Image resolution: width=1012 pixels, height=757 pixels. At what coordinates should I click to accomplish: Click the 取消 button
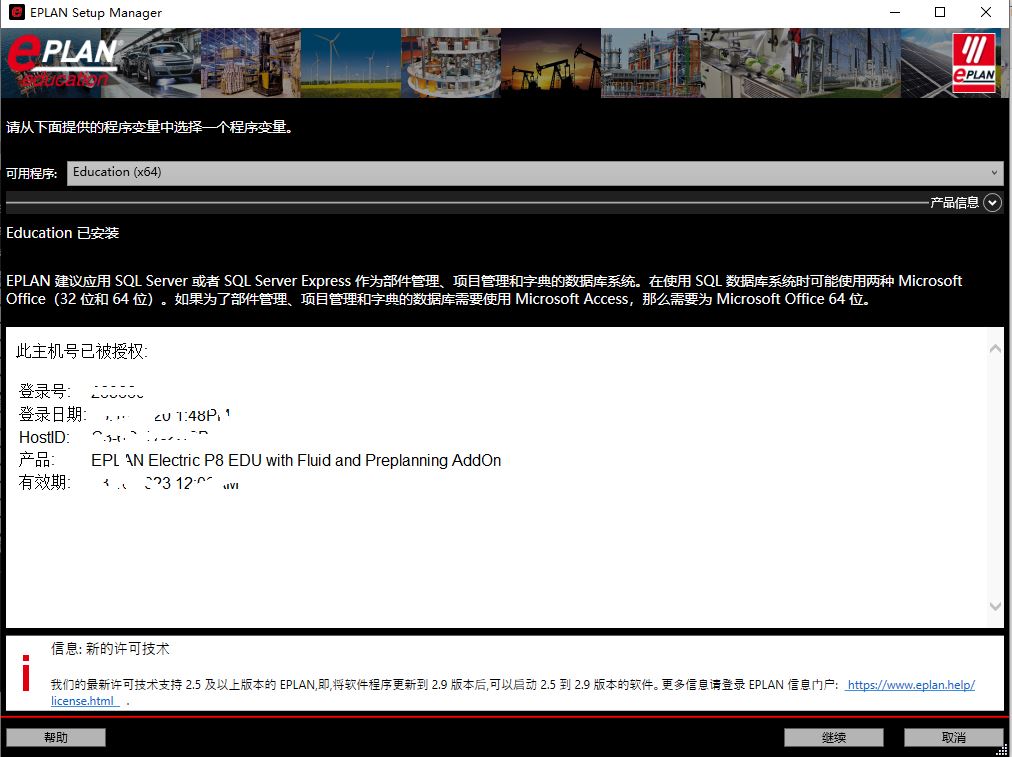pyautogui.click(x=953, y=738)
